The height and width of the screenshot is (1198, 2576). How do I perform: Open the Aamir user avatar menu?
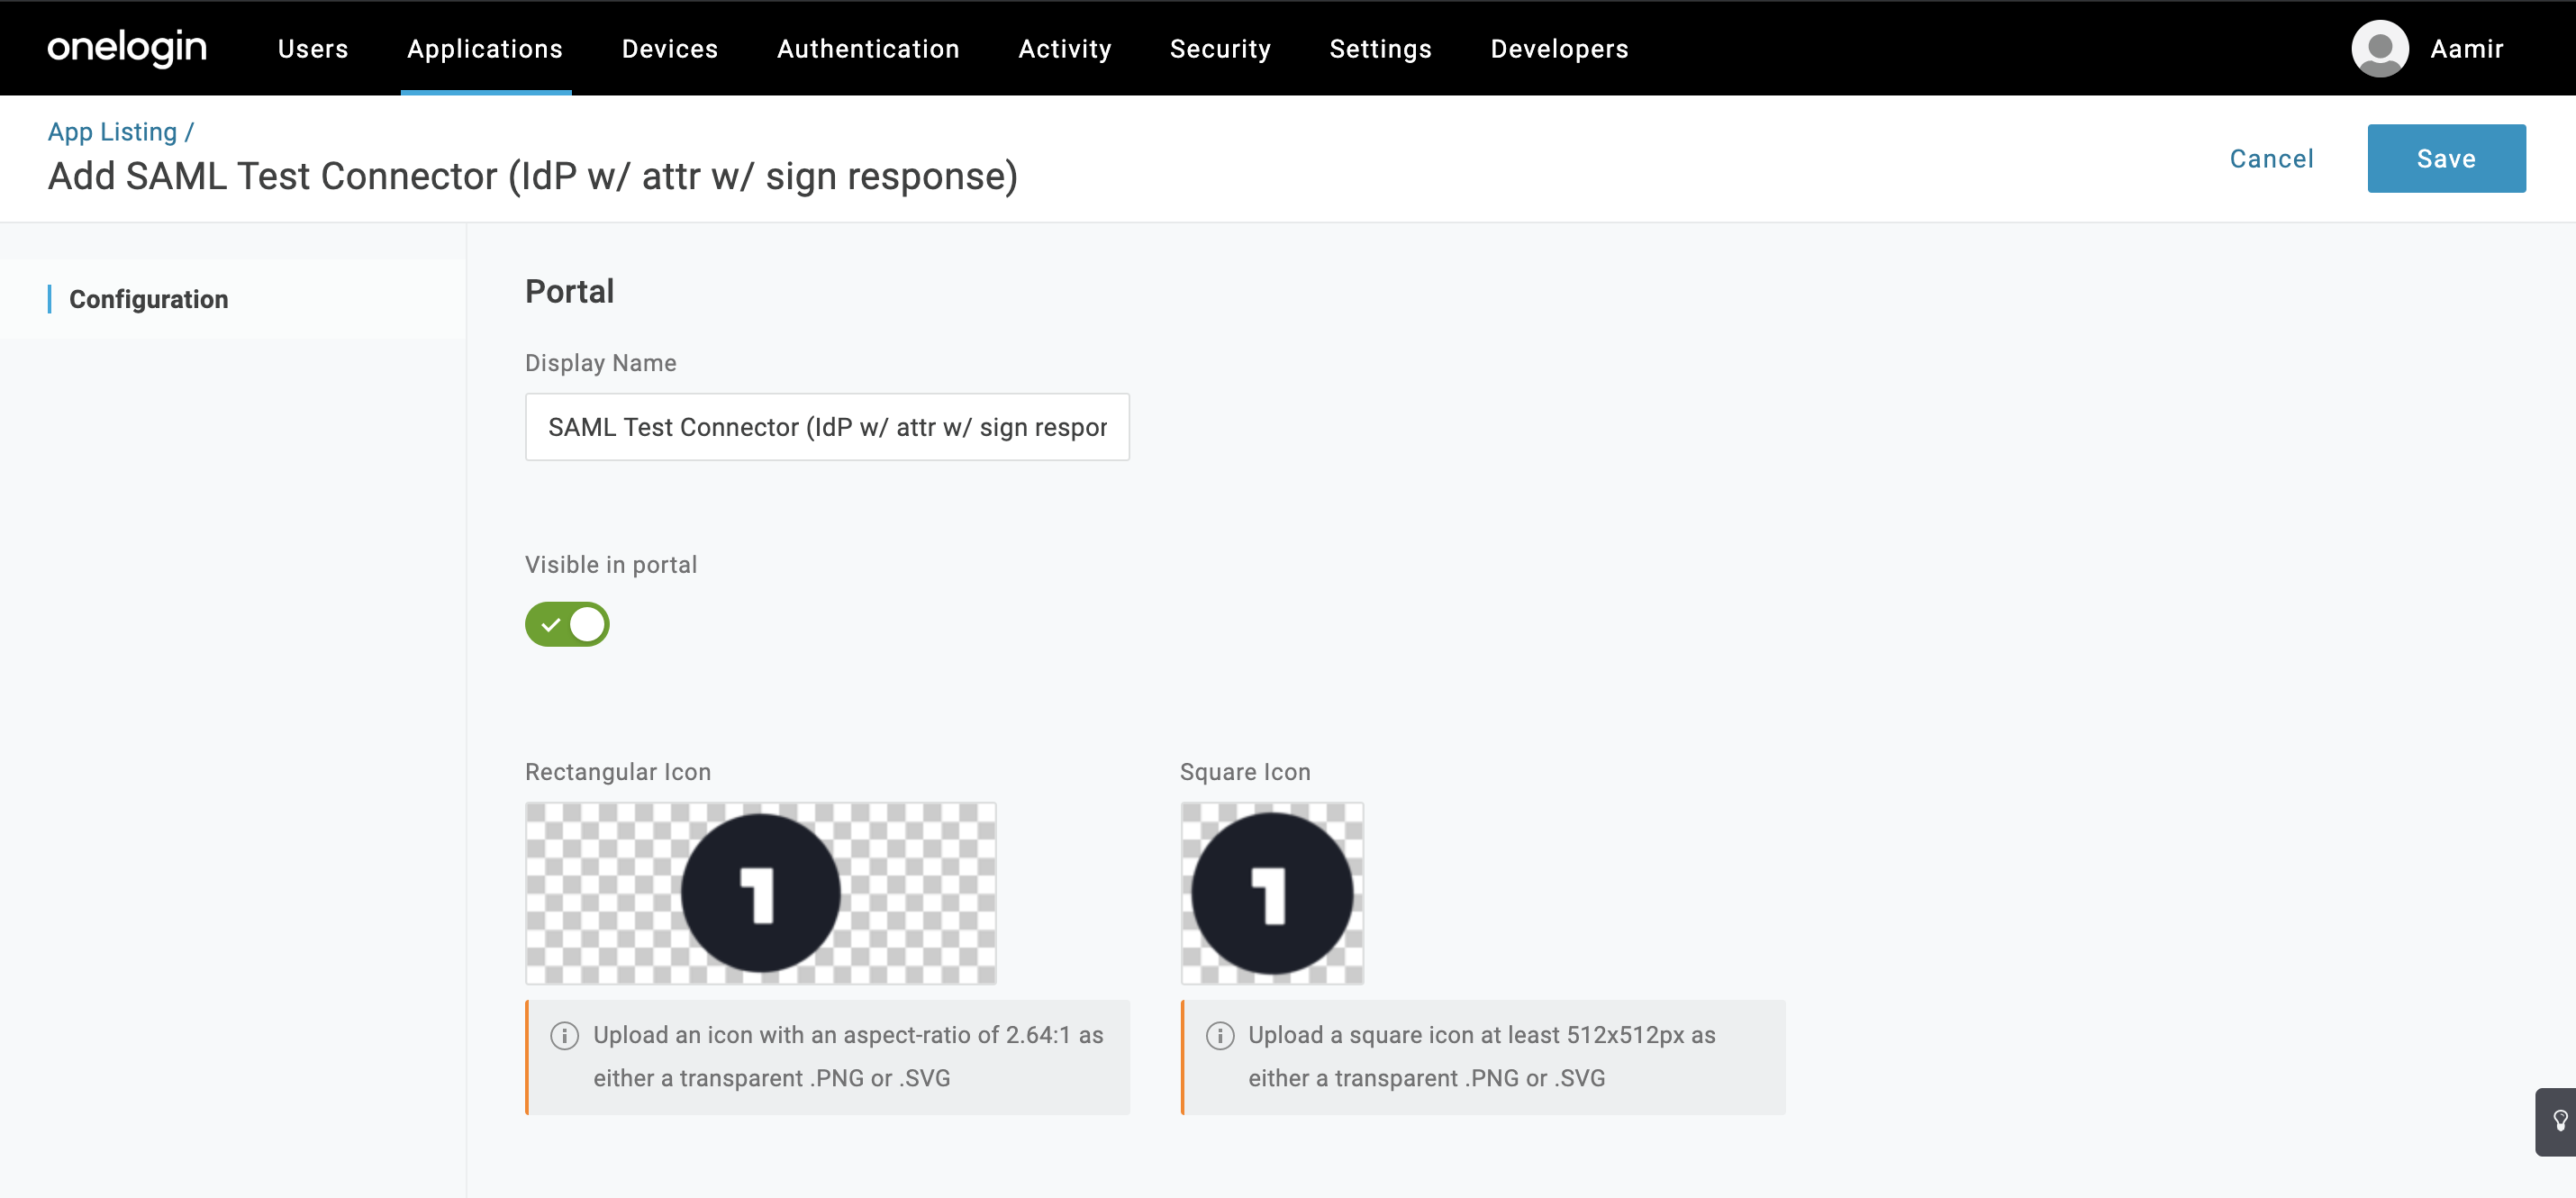point(2380,48)
